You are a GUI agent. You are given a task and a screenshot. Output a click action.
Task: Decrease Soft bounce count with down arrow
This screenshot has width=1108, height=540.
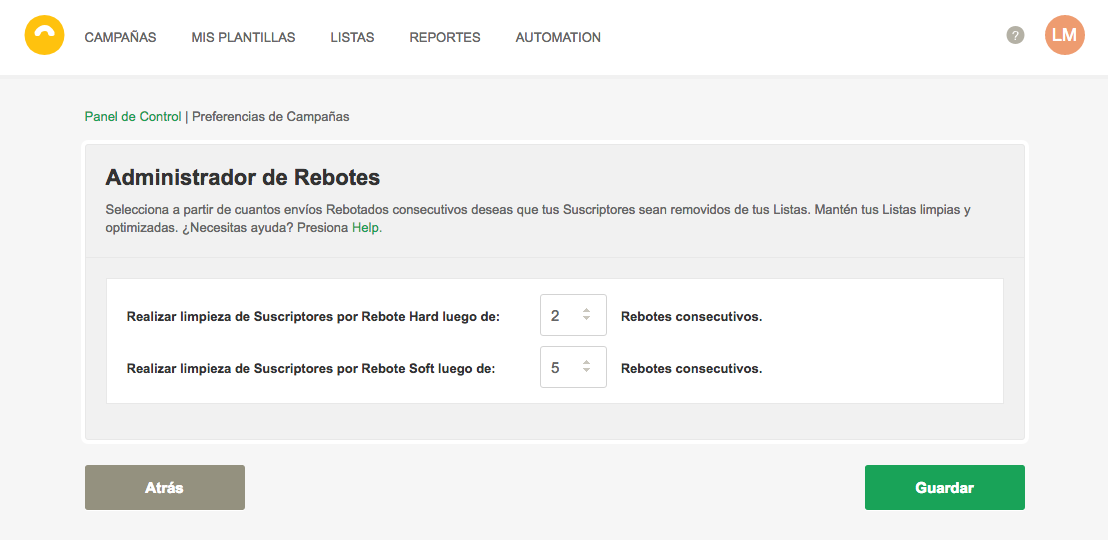click(586, 372)
